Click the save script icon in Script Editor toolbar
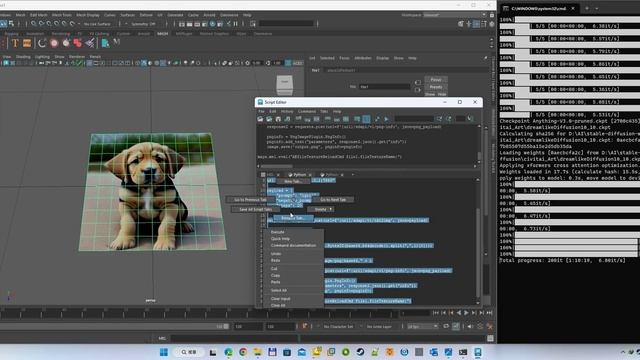 [278, 119]
